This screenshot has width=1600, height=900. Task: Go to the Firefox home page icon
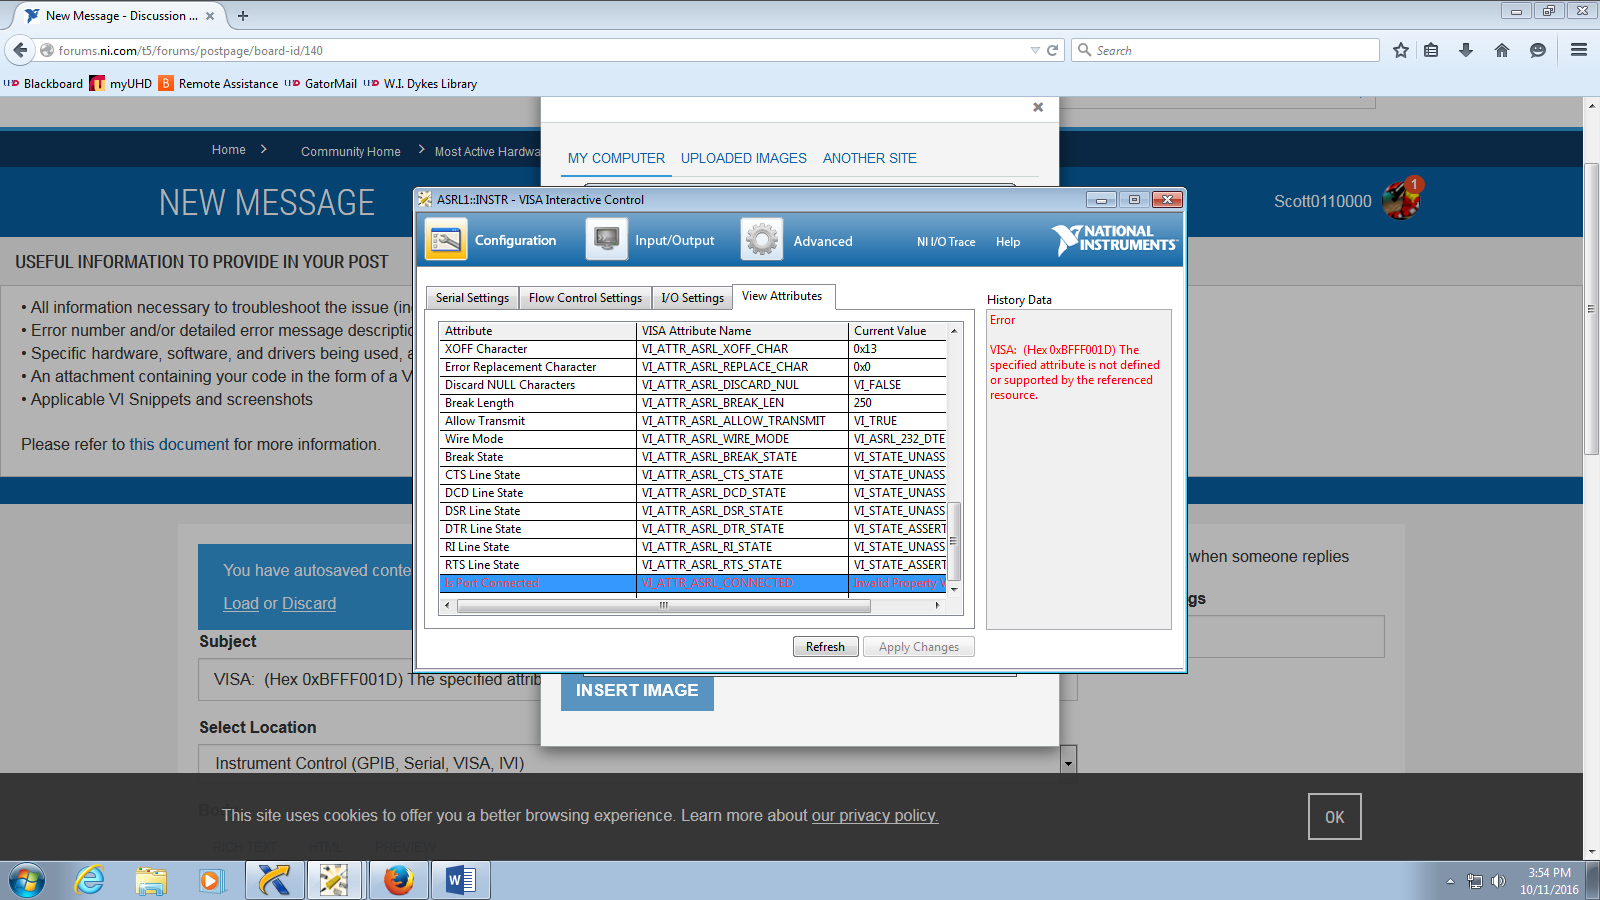[1502, 50]
